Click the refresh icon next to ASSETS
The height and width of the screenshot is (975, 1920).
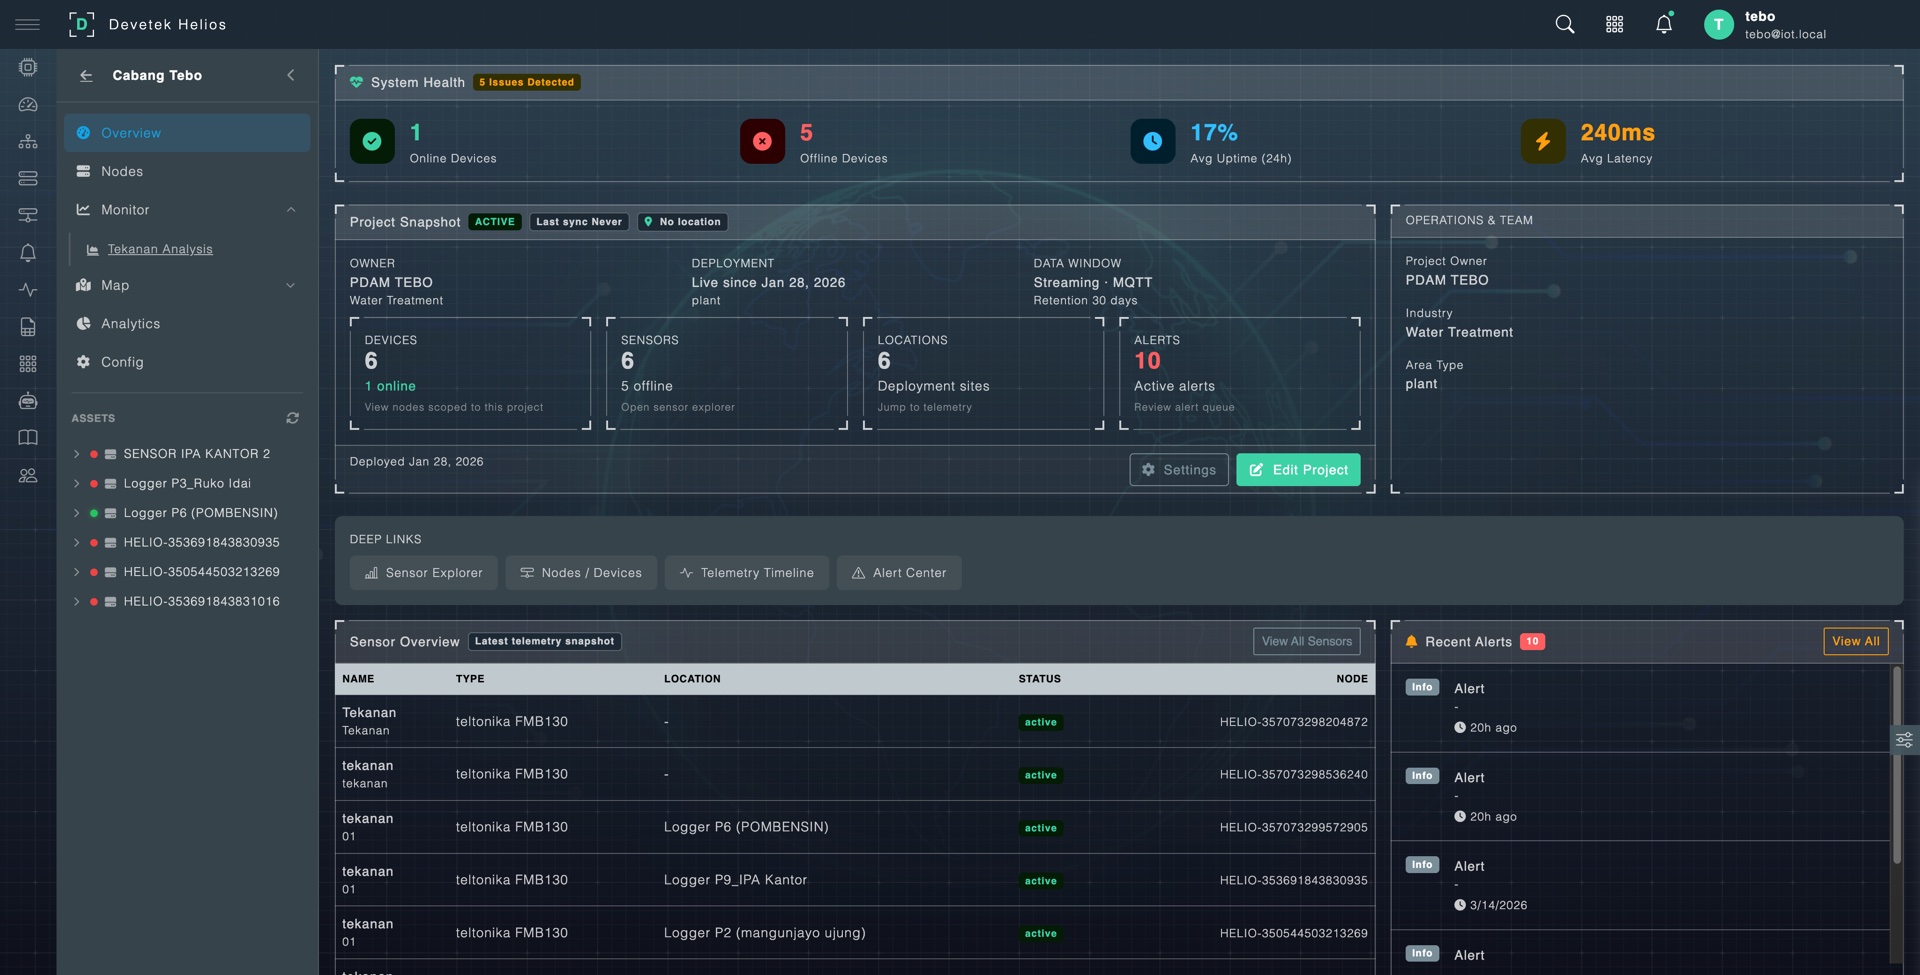point(292,418)
